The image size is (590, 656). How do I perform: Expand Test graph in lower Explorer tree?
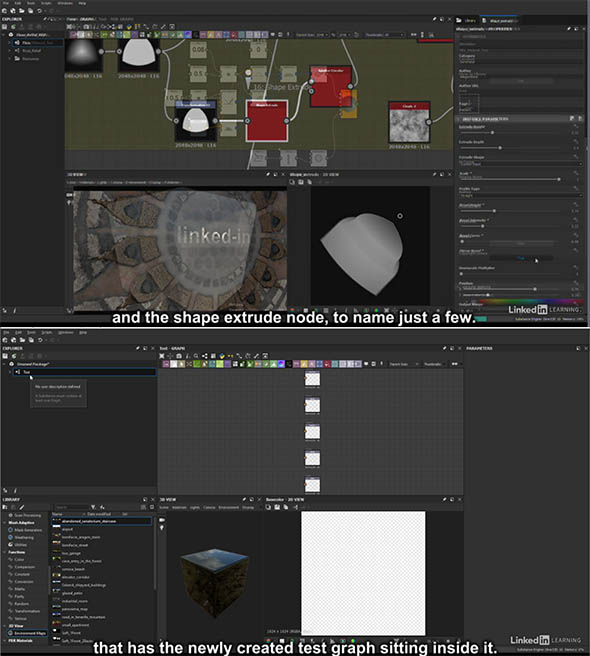click(10, 372)
